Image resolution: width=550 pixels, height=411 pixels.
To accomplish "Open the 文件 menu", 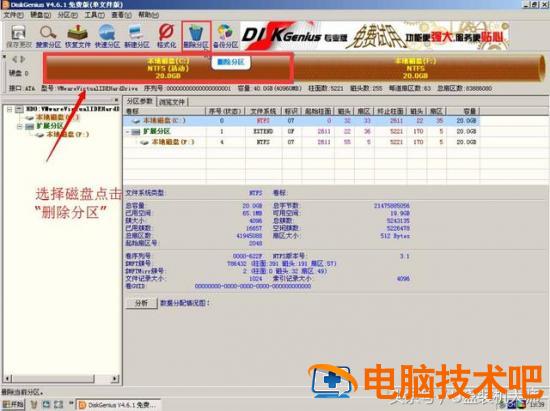I will [x=13, y=15].
